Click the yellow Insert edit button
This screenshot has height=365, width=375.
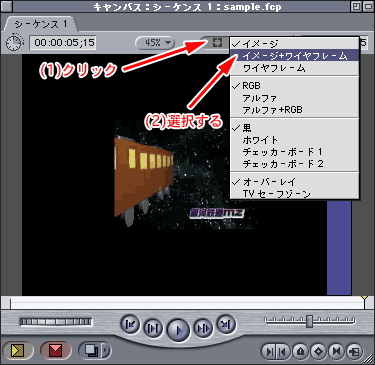click(17, 350)
